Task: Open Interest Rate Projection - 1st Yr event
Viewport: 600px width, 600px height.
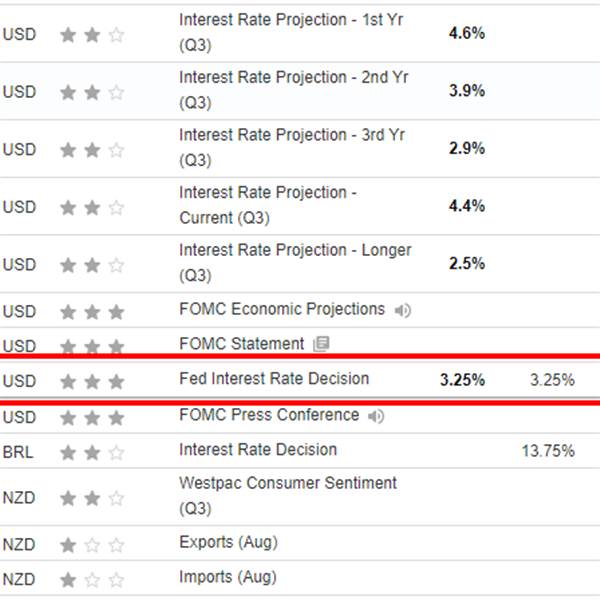Action: point(291,32)
